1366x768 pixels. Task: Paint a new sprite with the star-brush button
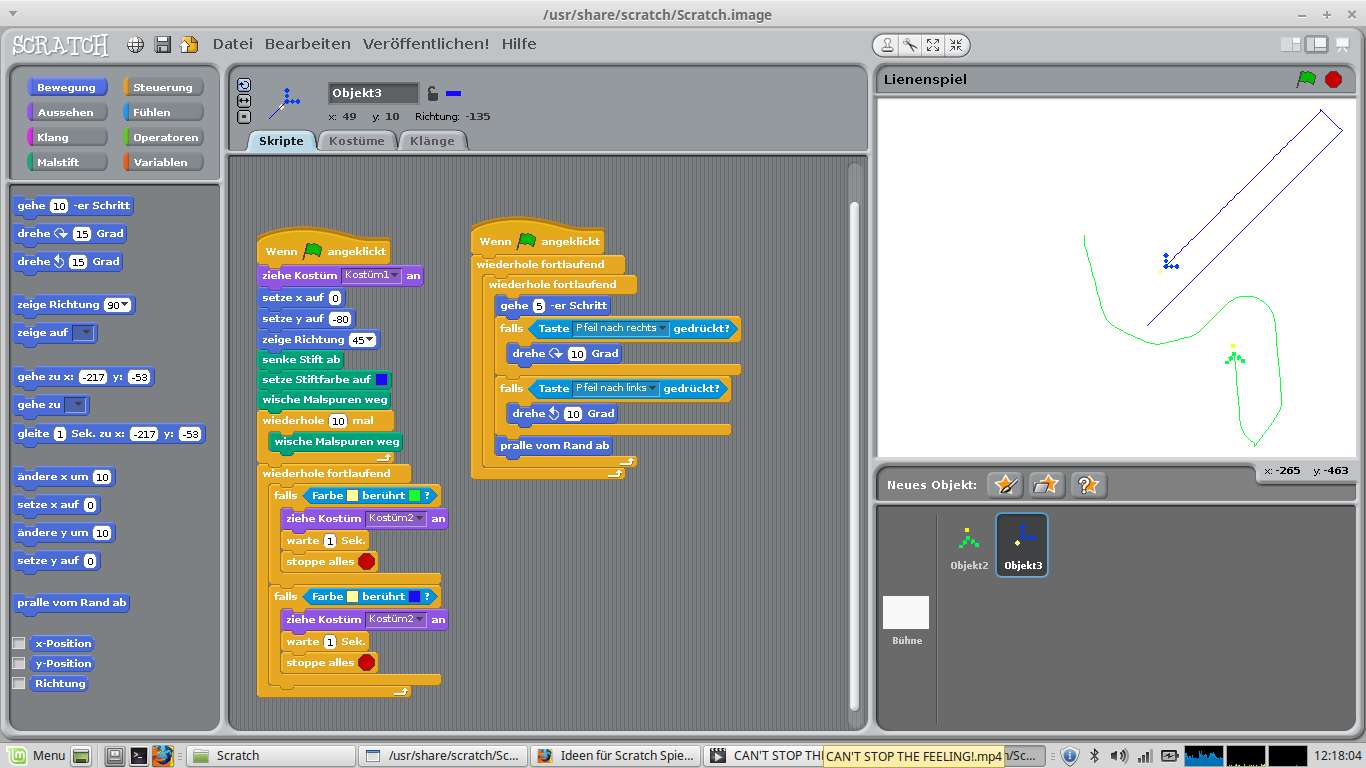tap(1005, 484)
